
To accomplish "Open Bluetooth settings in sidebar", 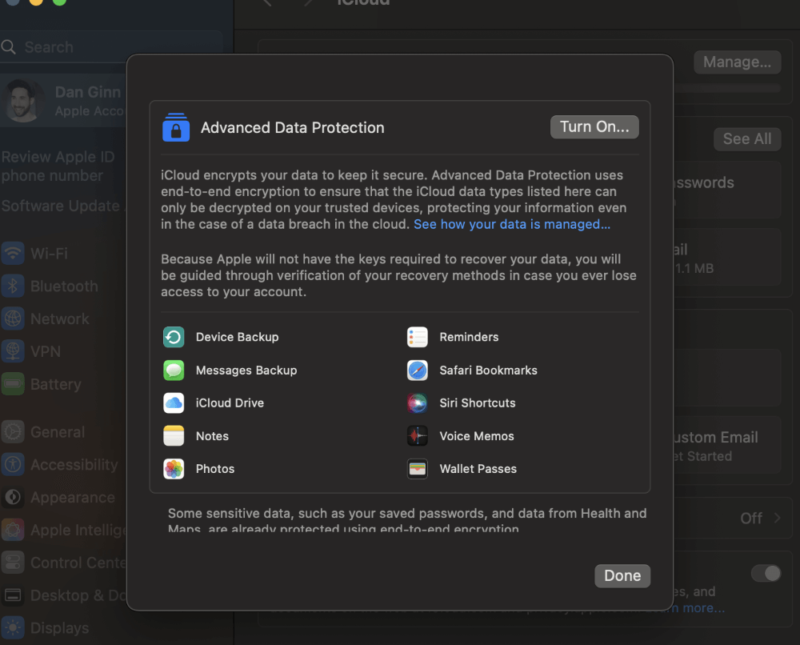I will coord(64,286).
